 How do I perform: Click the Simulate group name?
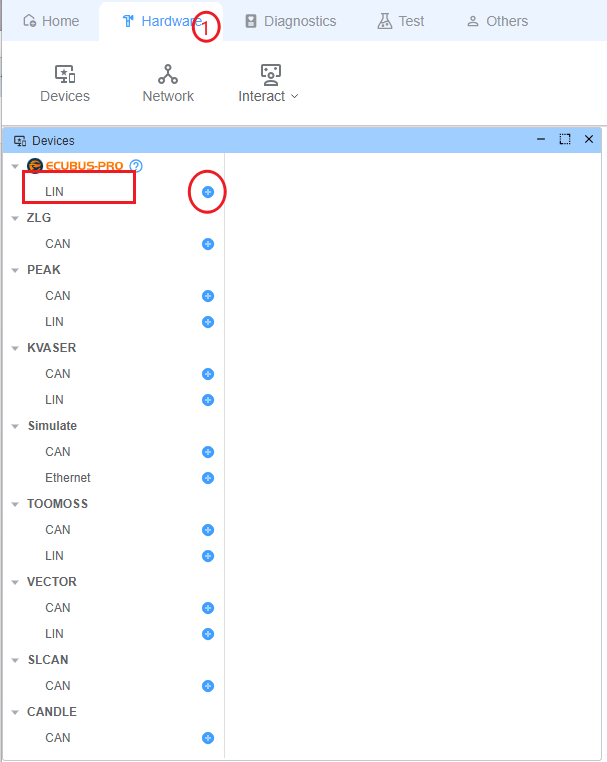coord(52,426)
